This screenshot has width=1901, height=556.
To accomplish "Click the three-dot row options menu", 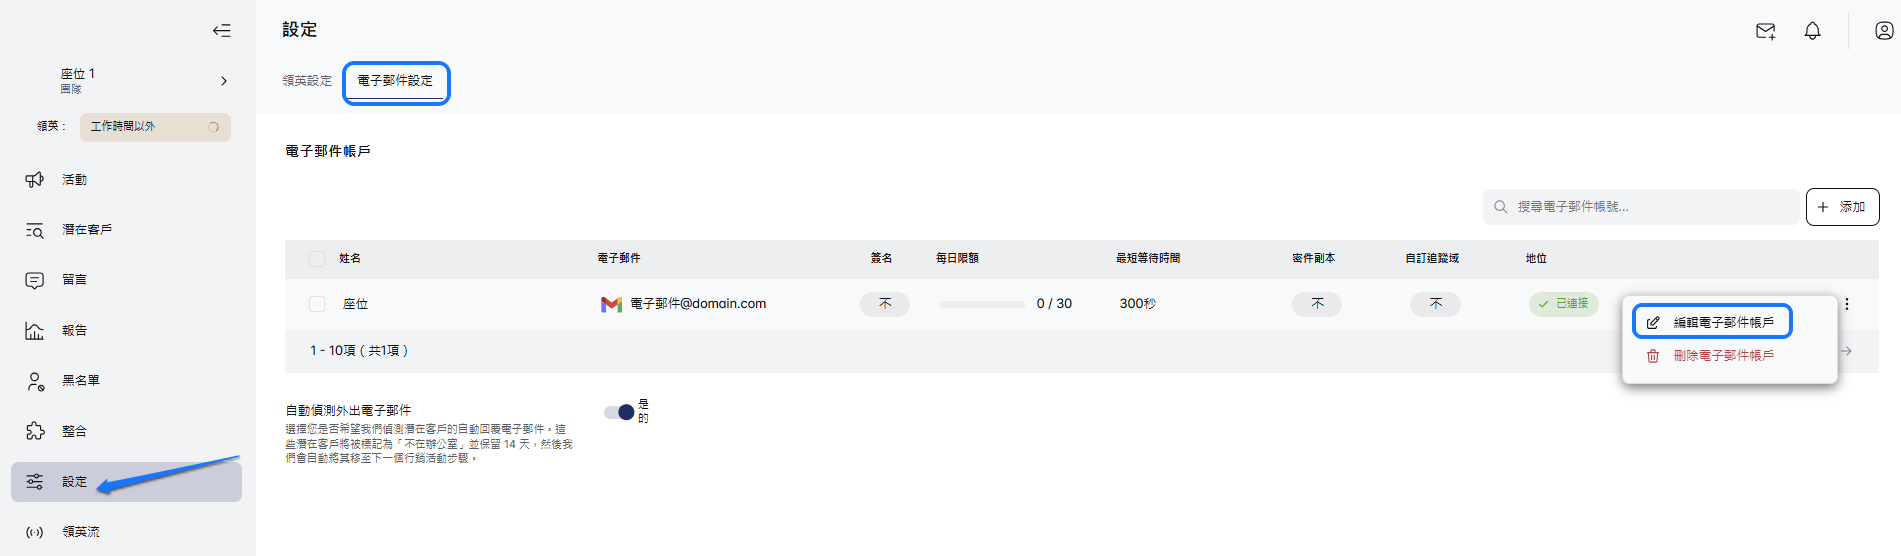I will [x=1846, y=304].
